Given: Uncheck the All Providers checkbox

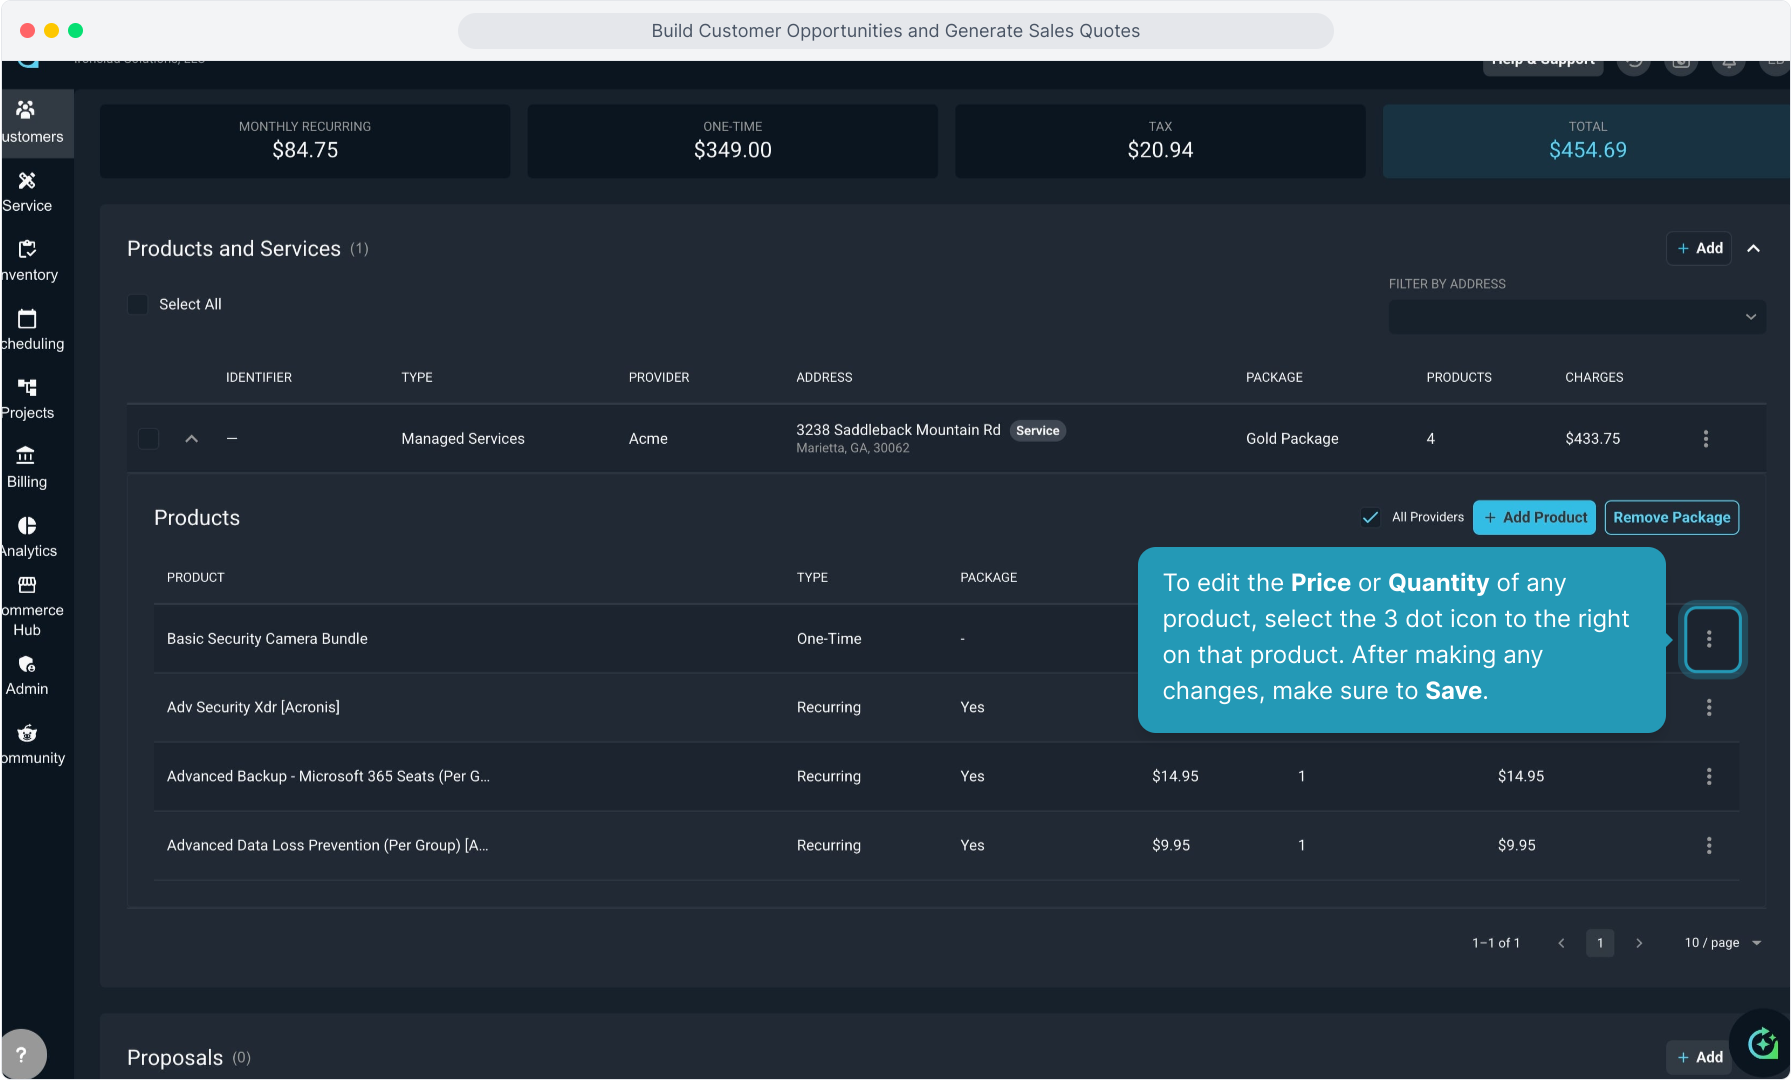Looking at the screenshot, I should pyautogui.click(x=1370, y=517).
